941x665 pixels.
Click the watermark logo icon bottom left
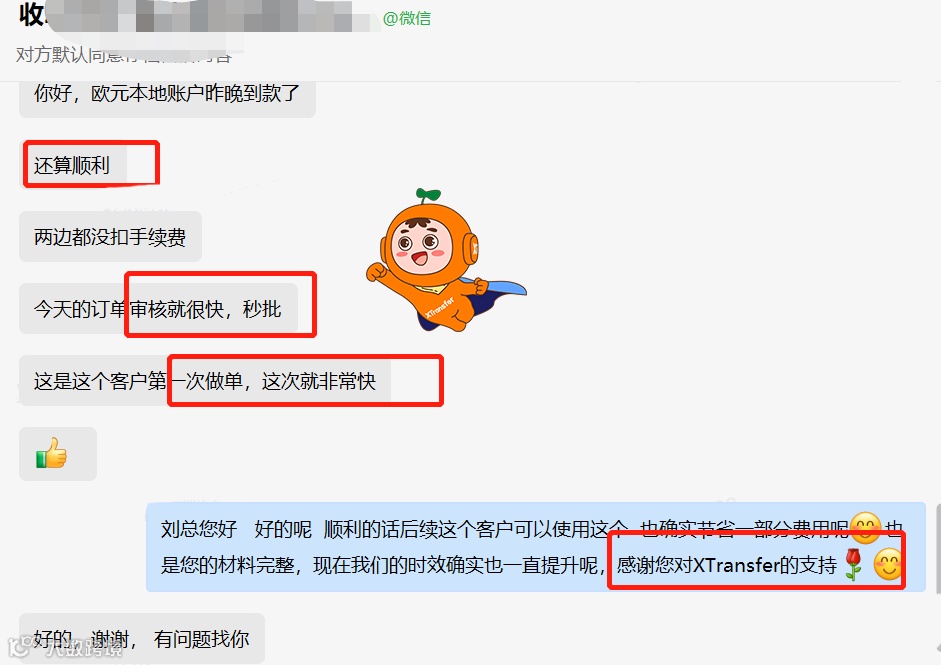[x=20, y=646]
